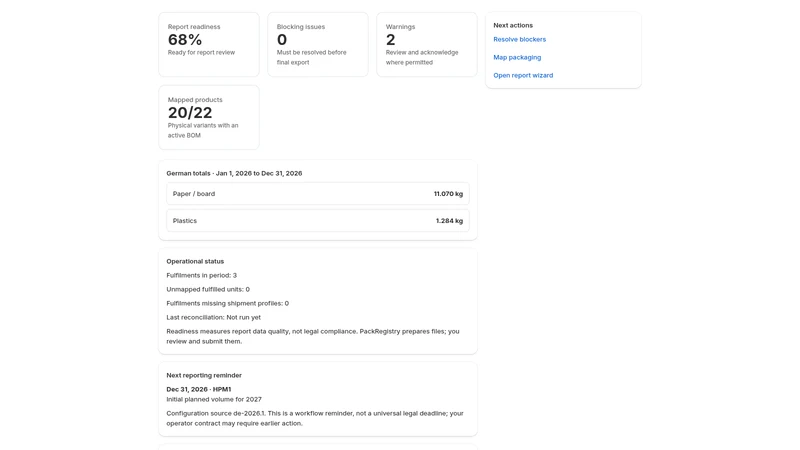
Task: Click 'Fulfilments missing shipment profiles: 0' line
Action: 228,304
